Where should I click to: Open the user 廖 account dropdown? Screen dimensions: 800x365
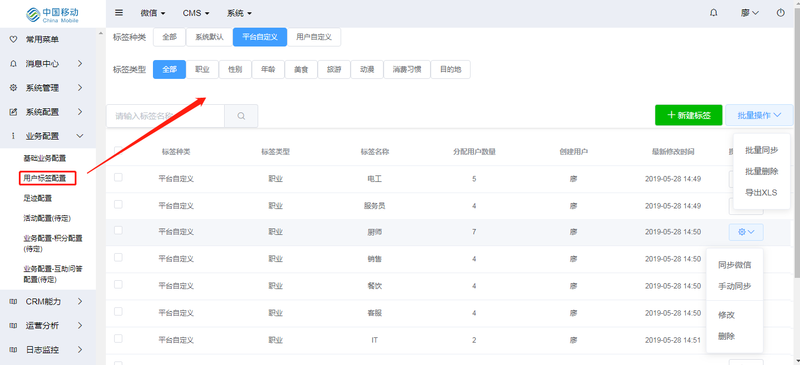click(x=750, y=13)
